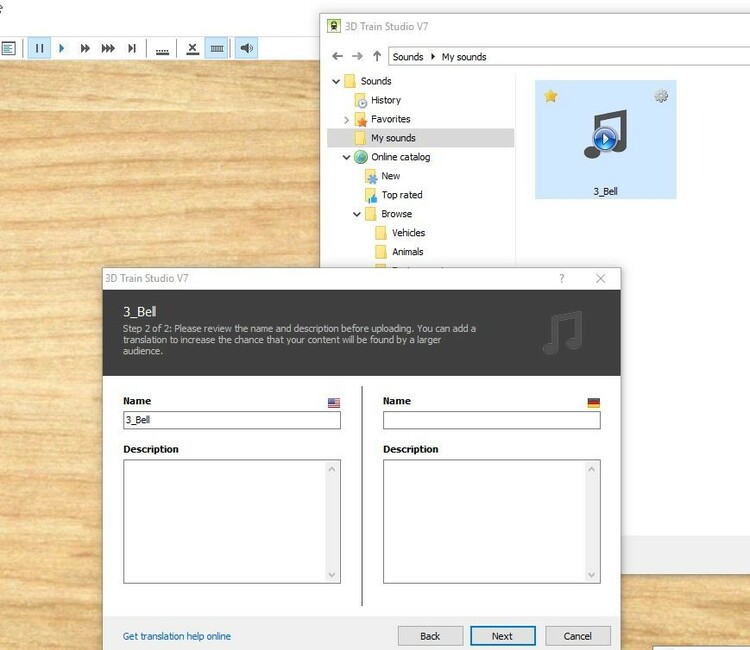Image resolution: width=750 pixels, height=650 pixels.
Task: Click the step-to-next simulation button
Action: pos(132,48)
